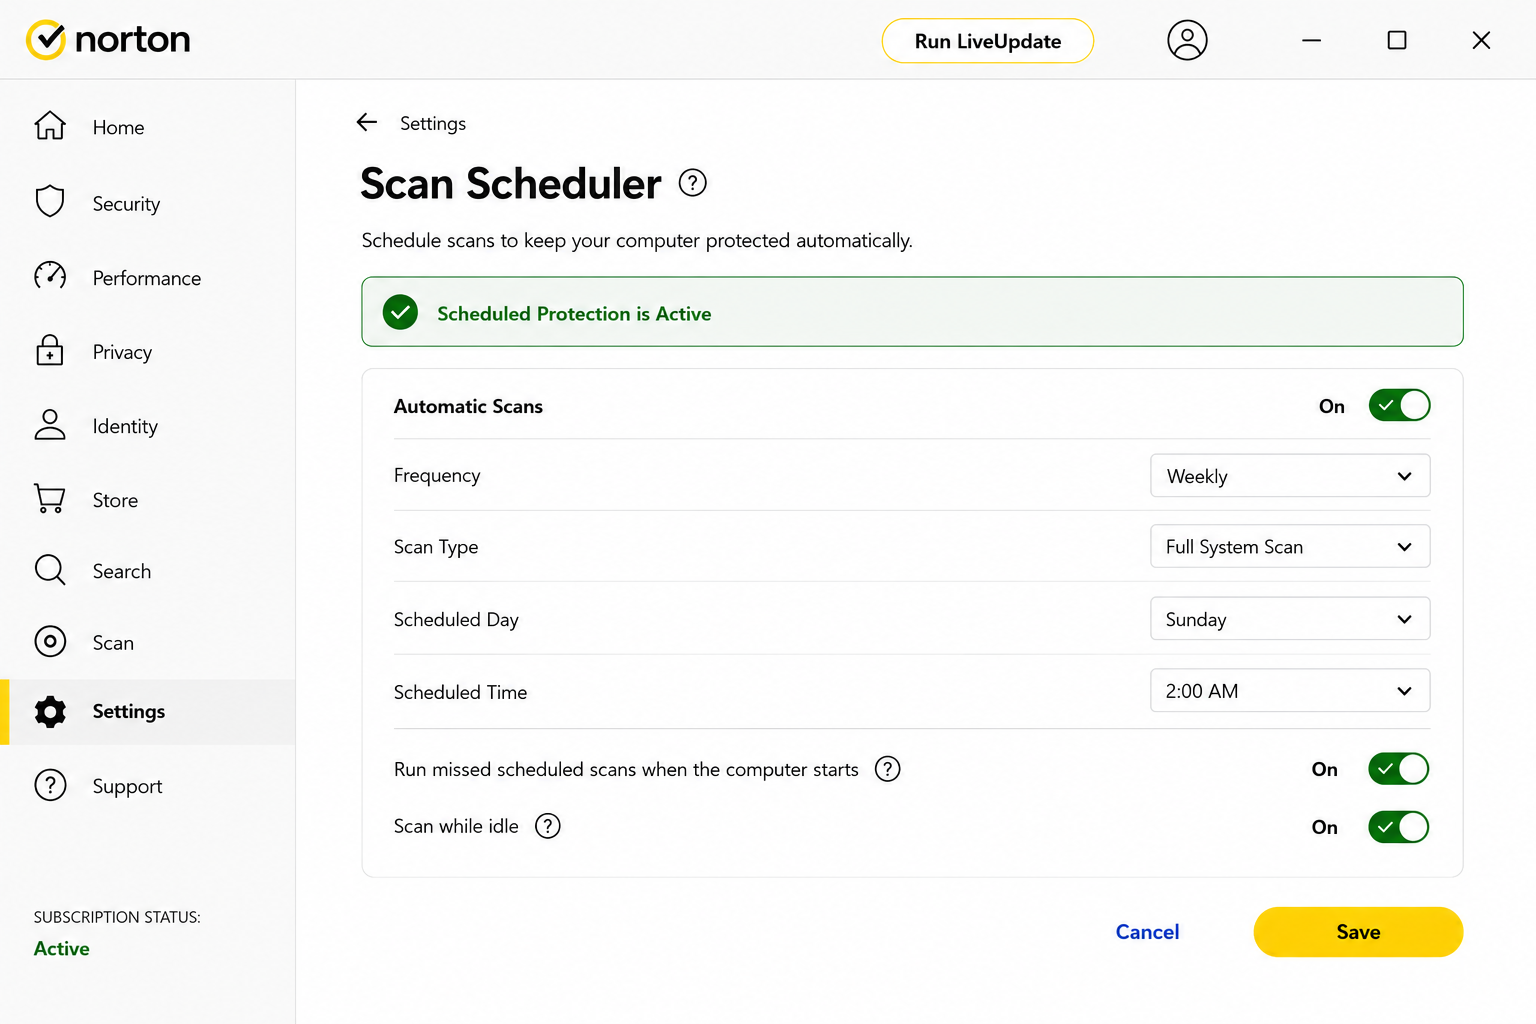Open help icon for Scan while idle
This screenshot has height=1024, width=1536.
point(548,826)
